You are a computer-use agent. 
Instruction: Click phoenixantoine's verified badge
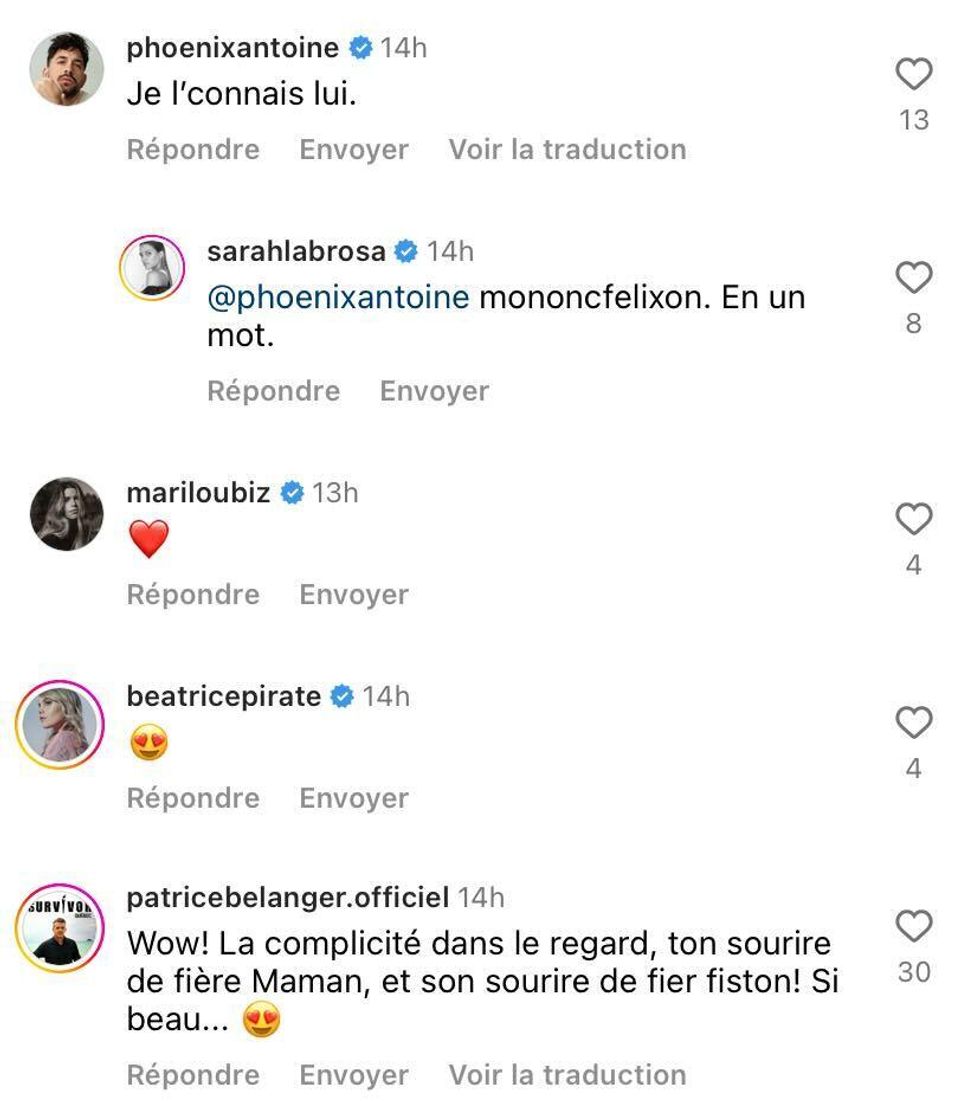pyautogui.click(x=358, y=46)
